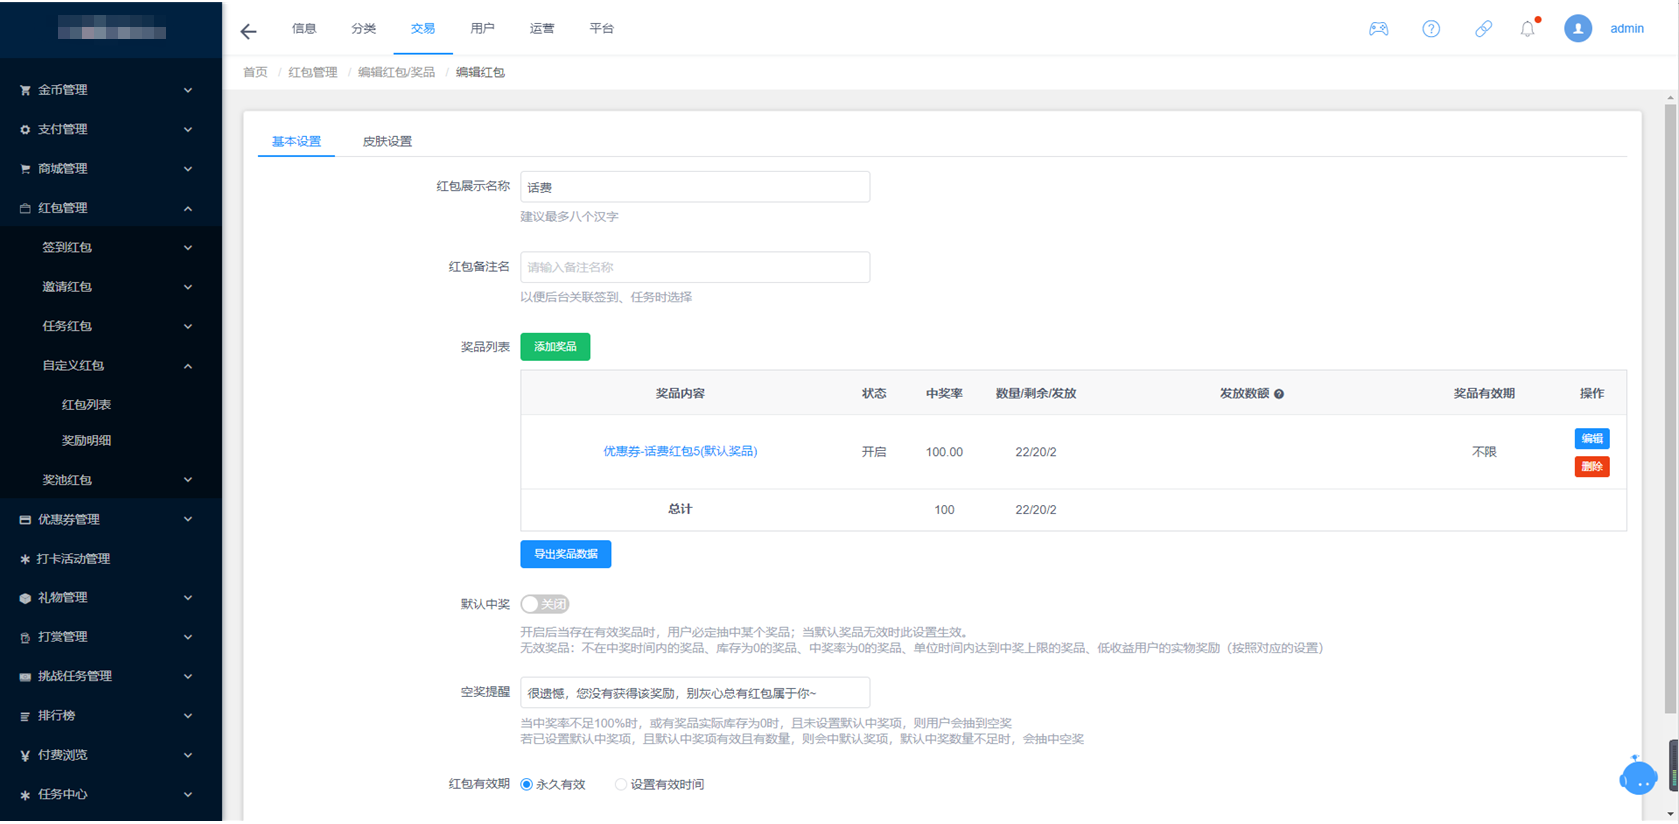Switch to the 信息 top menu
The height and width of the screenshot is (824, 1679).
[304, 28]
